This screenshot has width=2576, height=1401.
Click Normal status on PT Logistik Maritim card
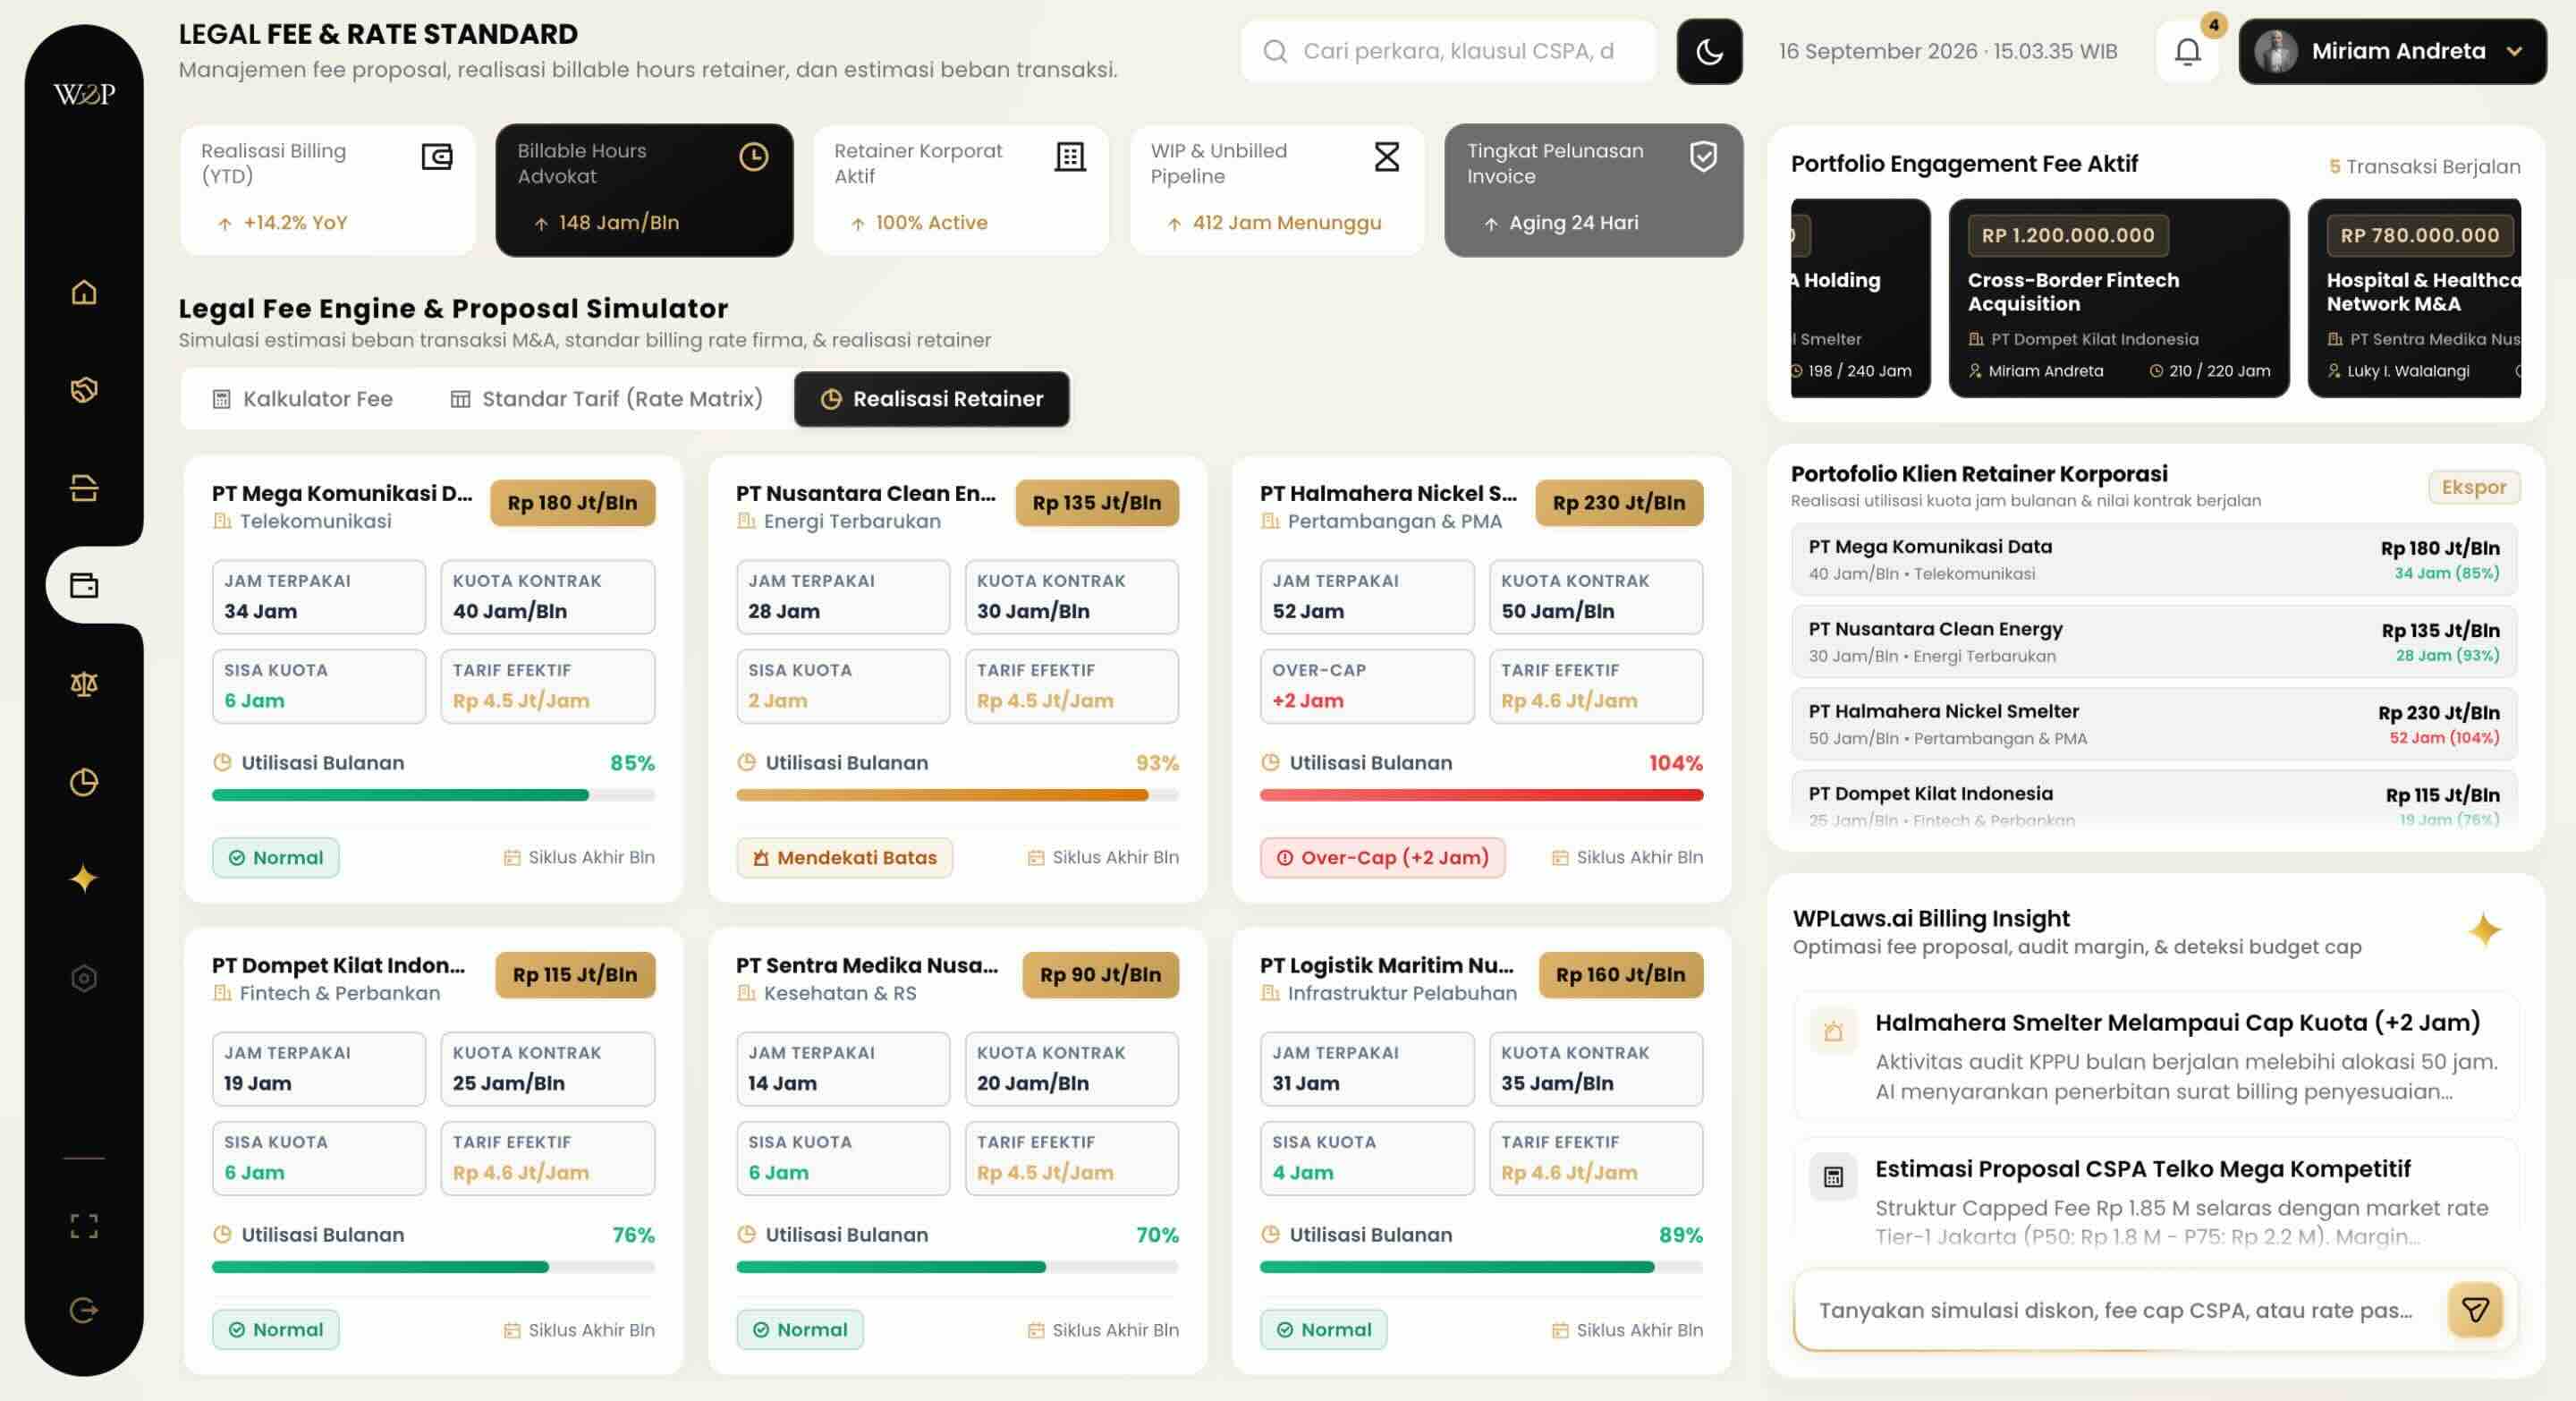tap(1324, 1330)
